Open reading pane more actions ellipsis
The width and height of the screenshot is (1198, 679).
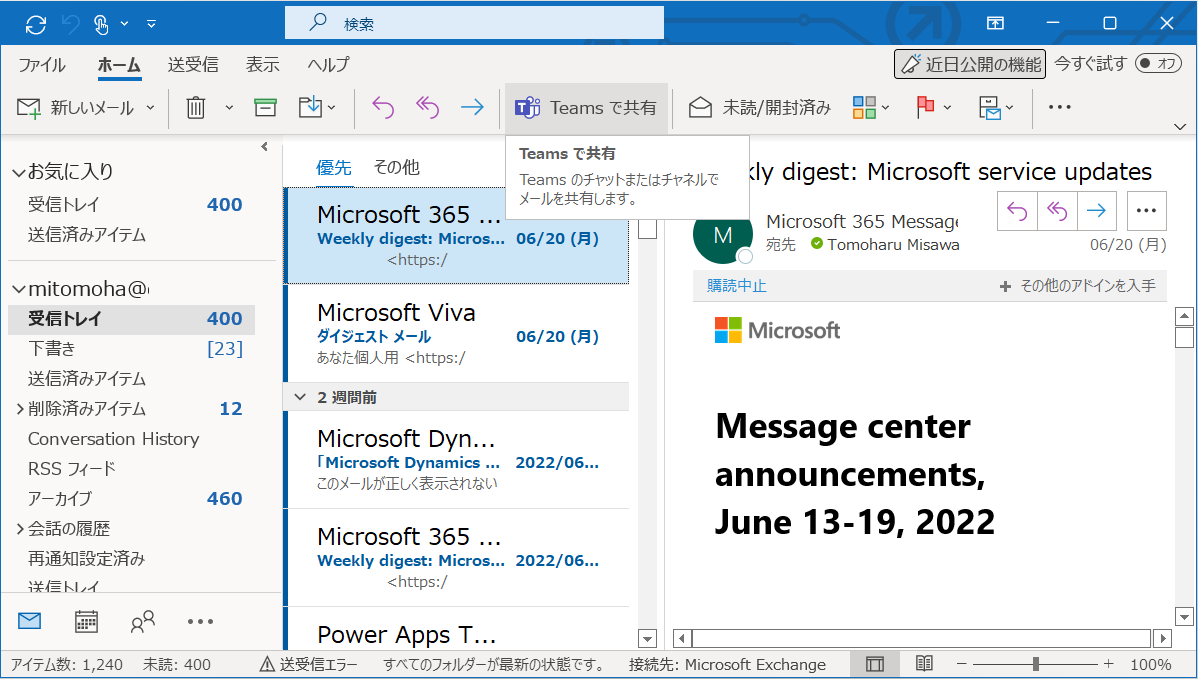(1146, 211)
